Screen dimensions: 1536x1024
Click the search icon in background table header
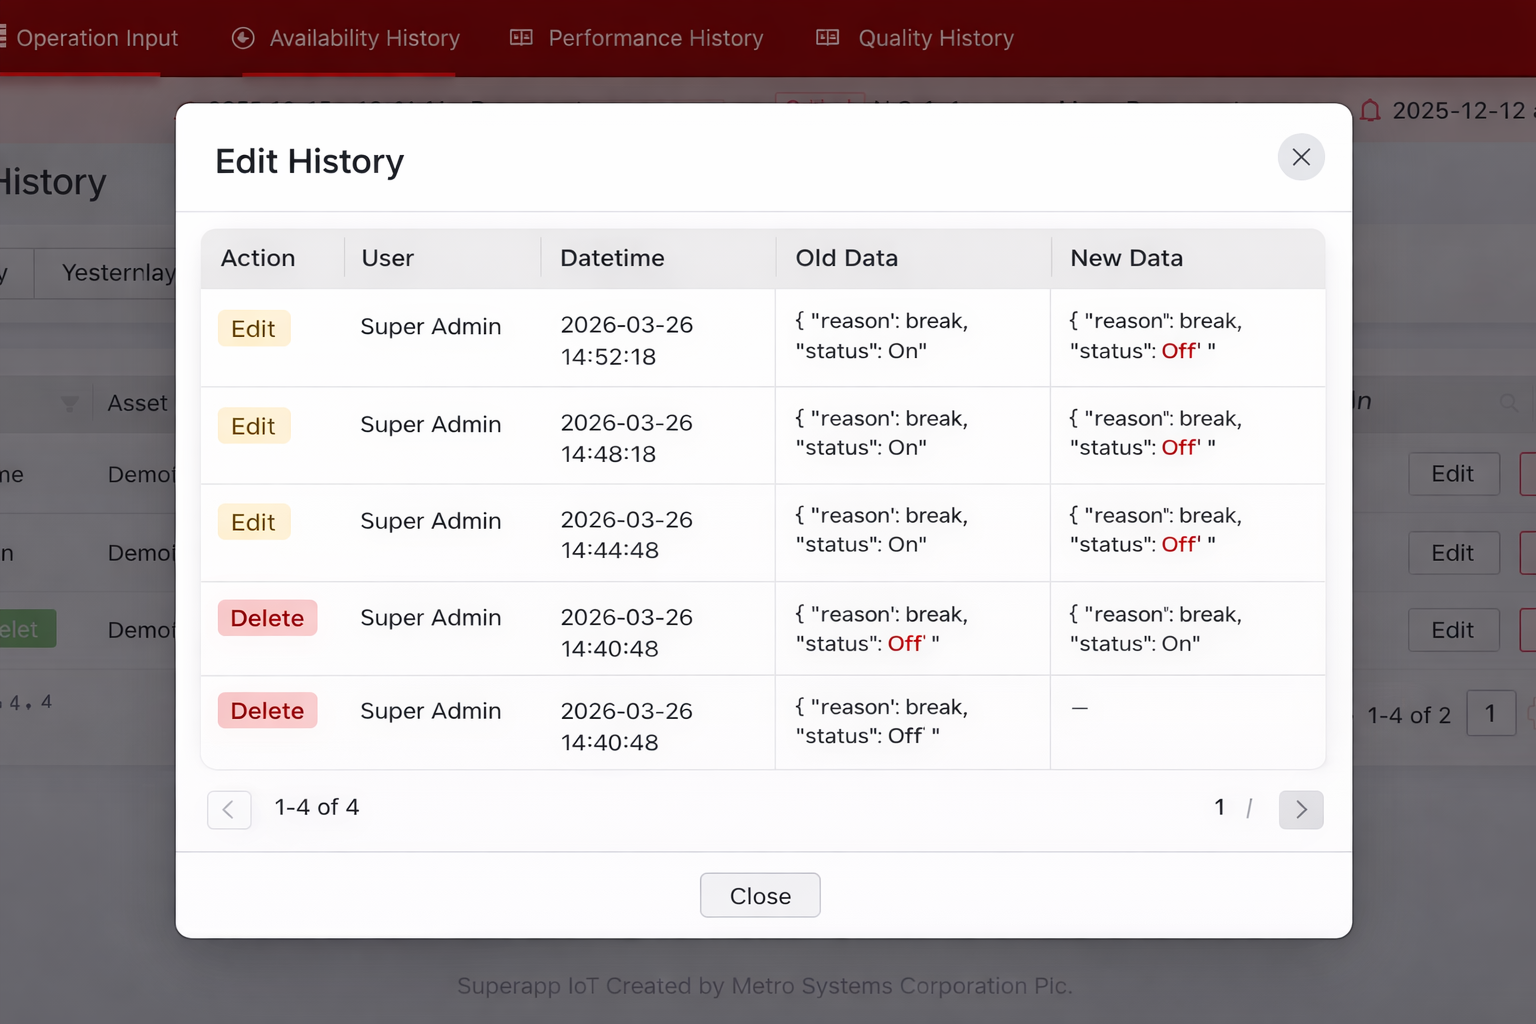point(1508,402)
